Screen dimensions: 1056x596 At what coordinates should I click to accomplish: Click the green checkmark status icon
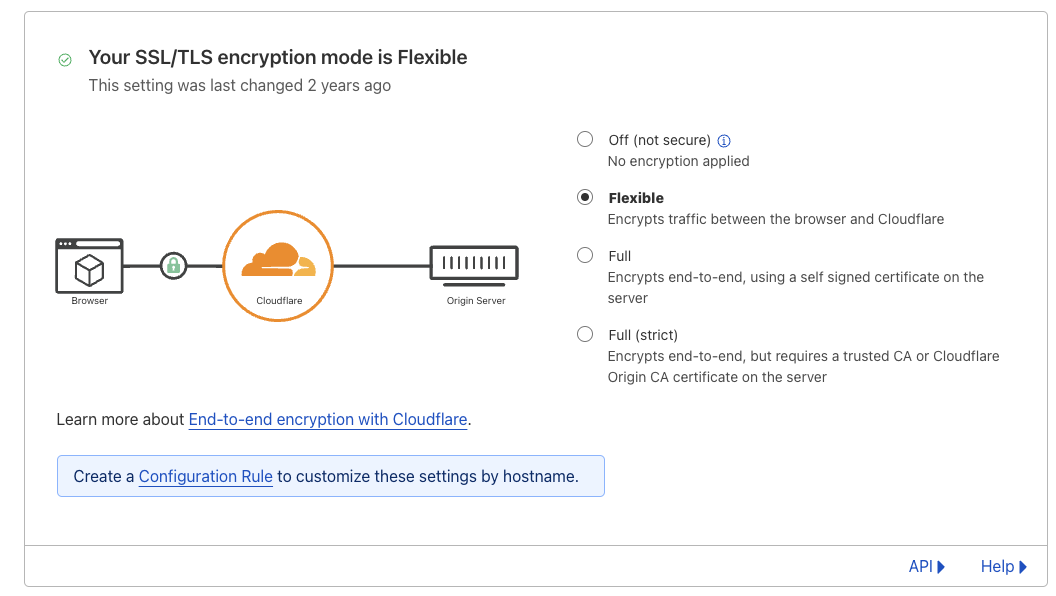pos(65,60)
